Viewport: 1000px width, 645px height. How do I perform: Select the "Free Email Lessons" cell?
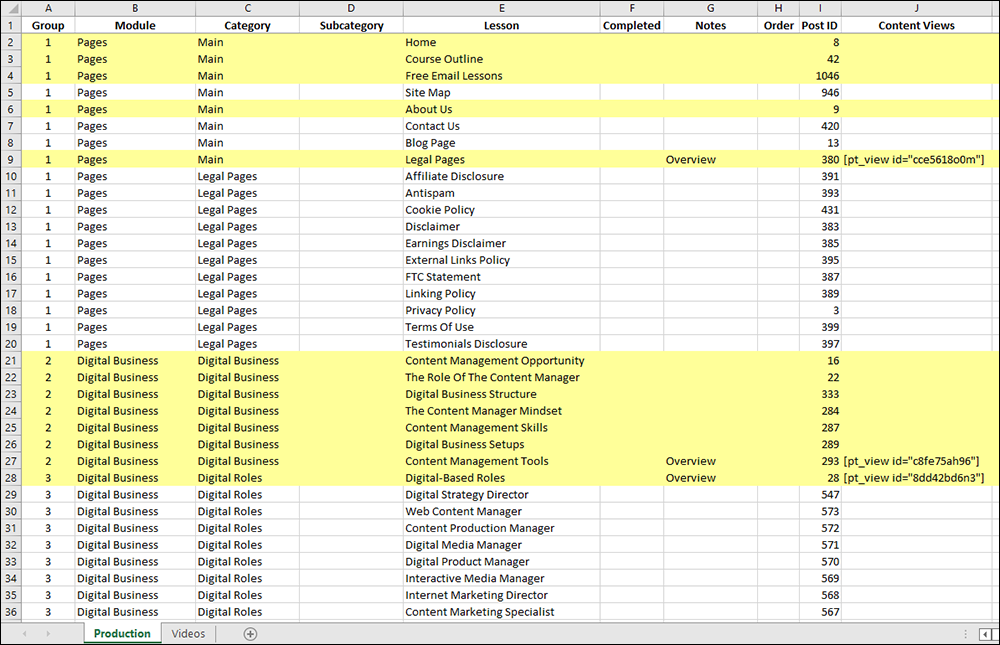[x=501, y=76]
